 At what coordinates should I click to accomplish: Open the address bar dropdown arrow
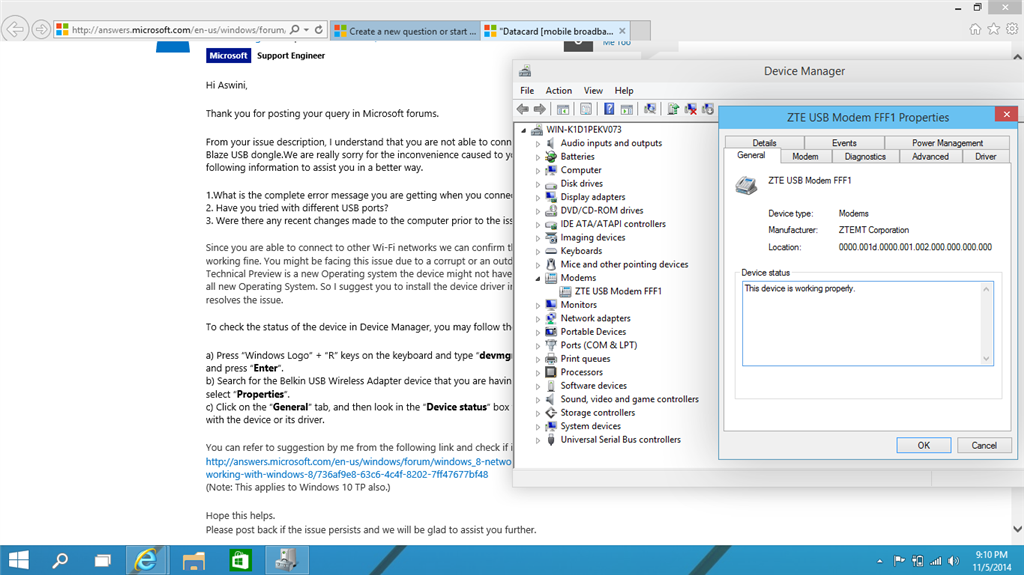click(306, 29)
